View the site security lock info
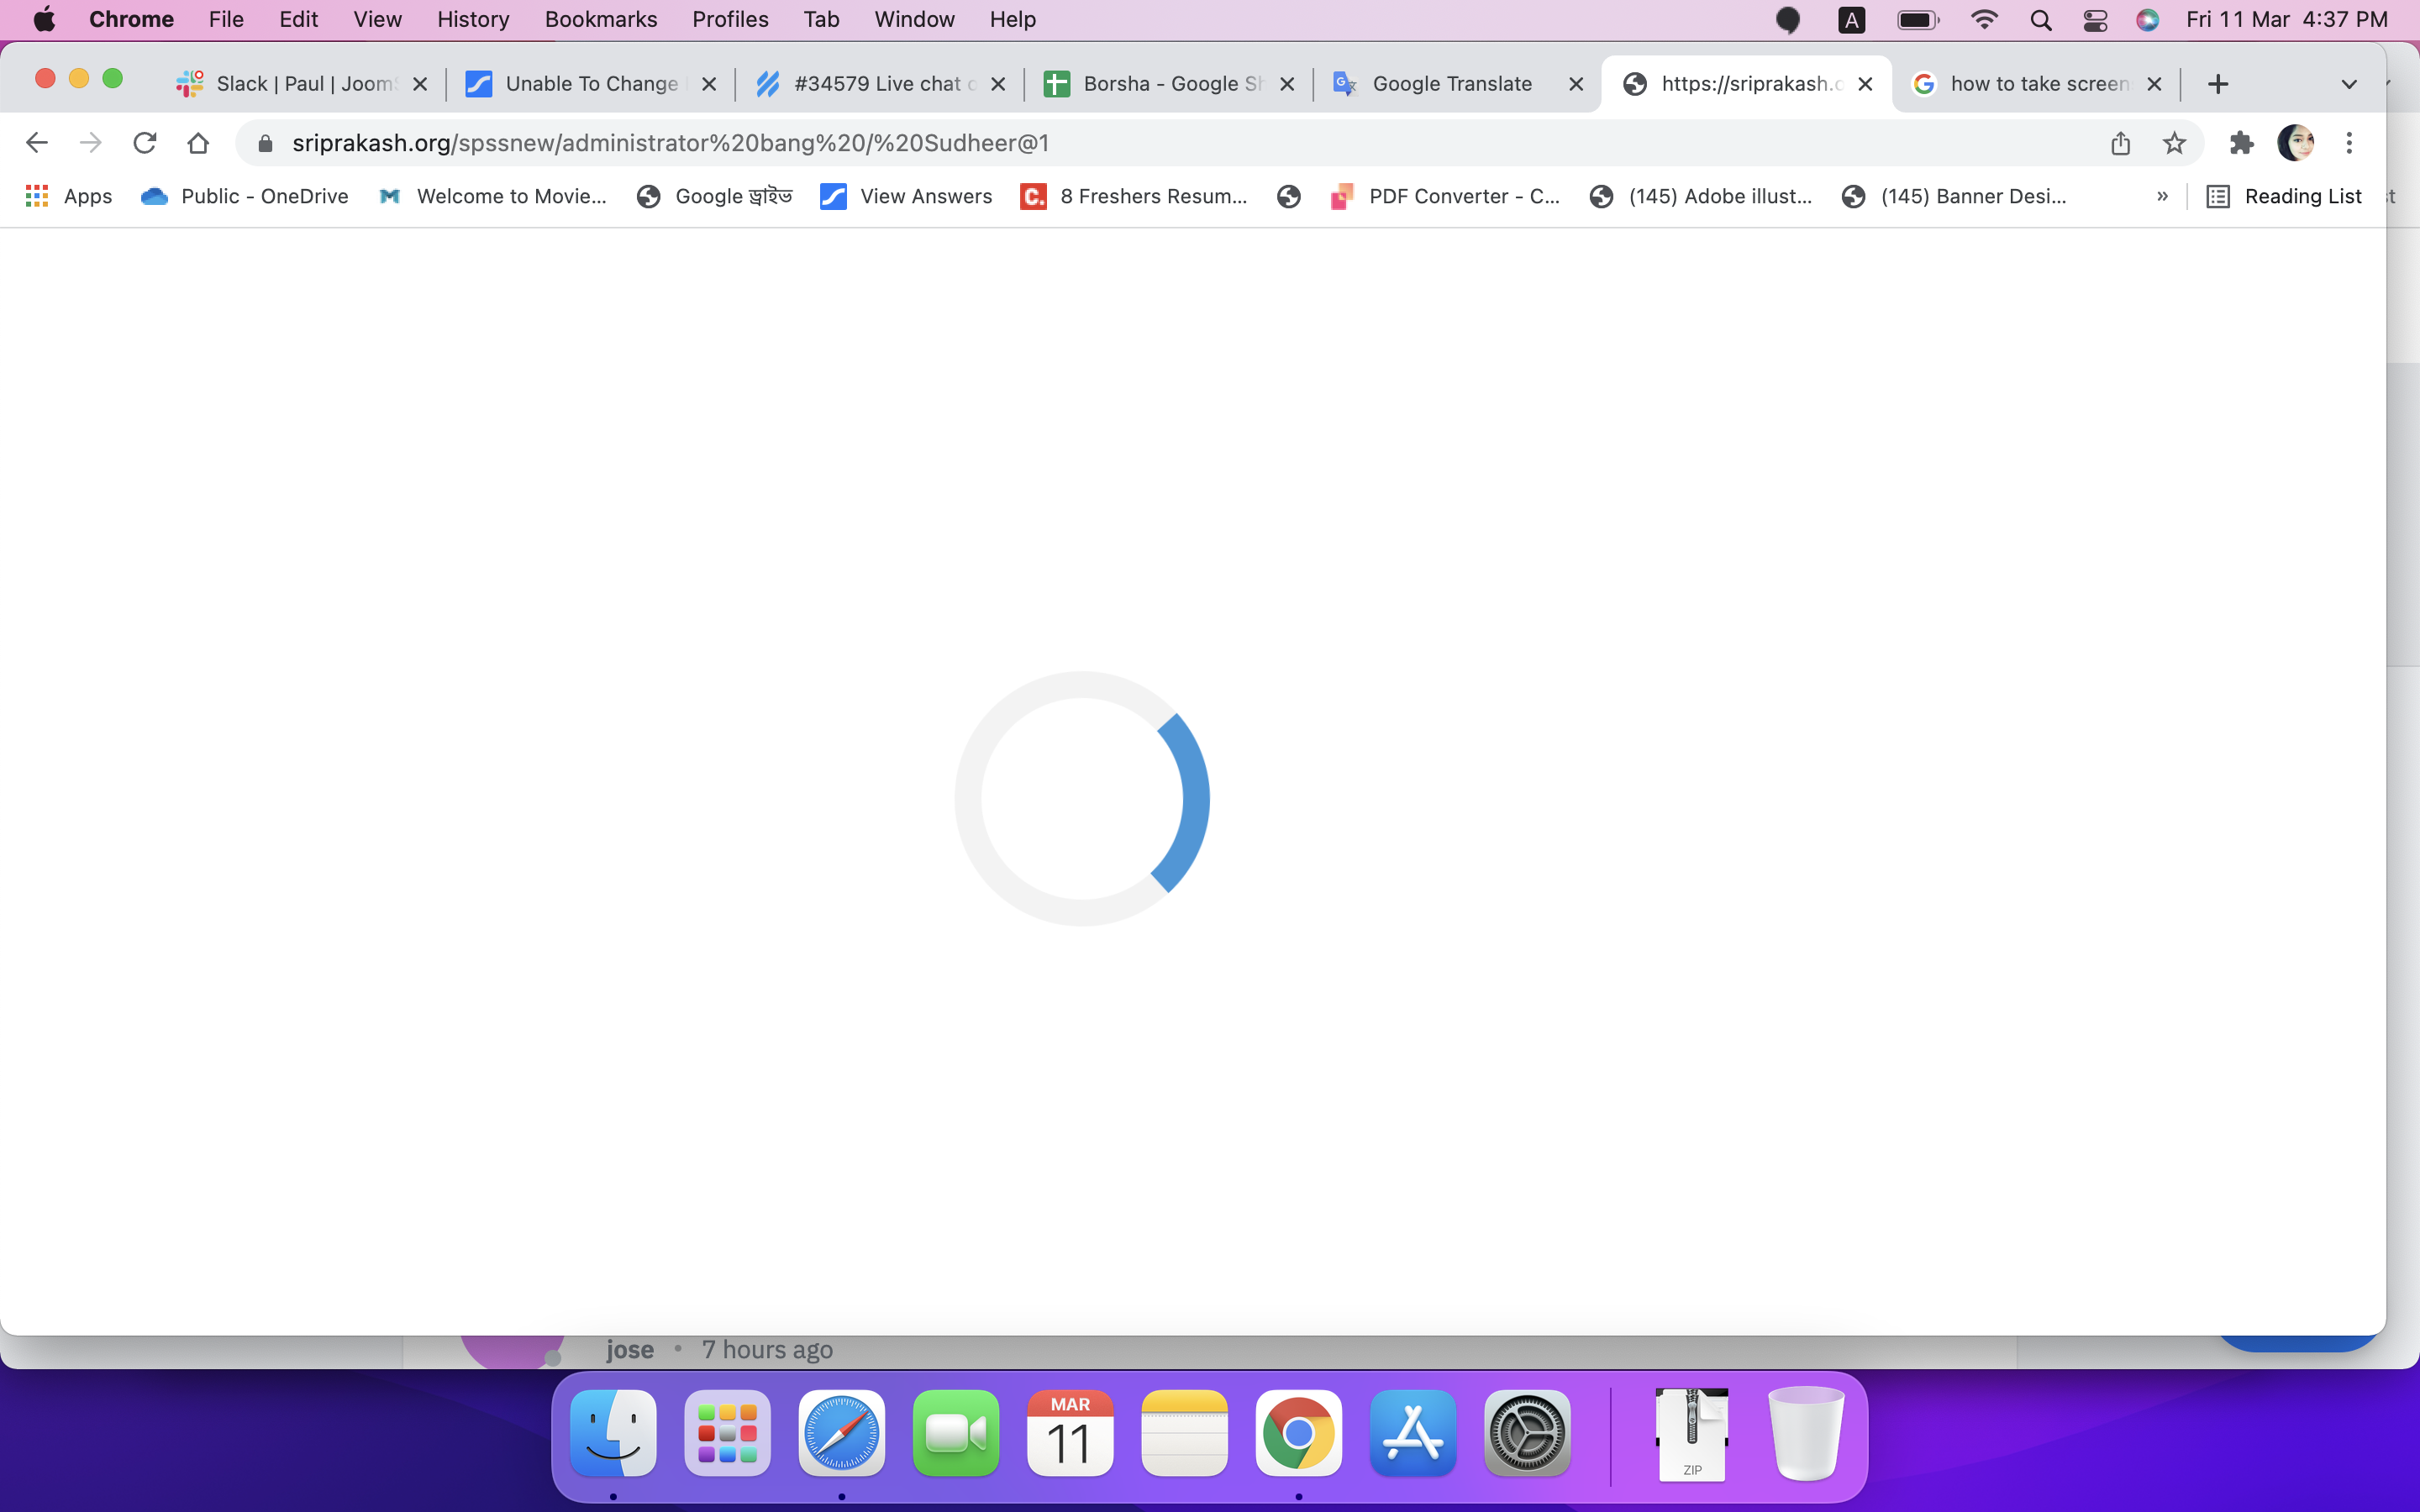The height and width of the screenshot is (1512, 2420). [265, 142]
